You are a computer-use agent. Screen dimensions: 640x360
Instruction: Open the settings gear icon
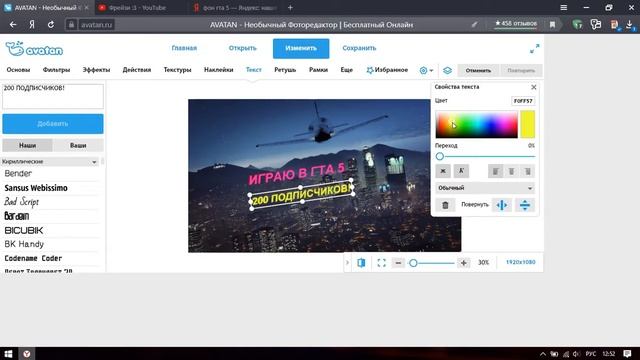click(423, 70)
